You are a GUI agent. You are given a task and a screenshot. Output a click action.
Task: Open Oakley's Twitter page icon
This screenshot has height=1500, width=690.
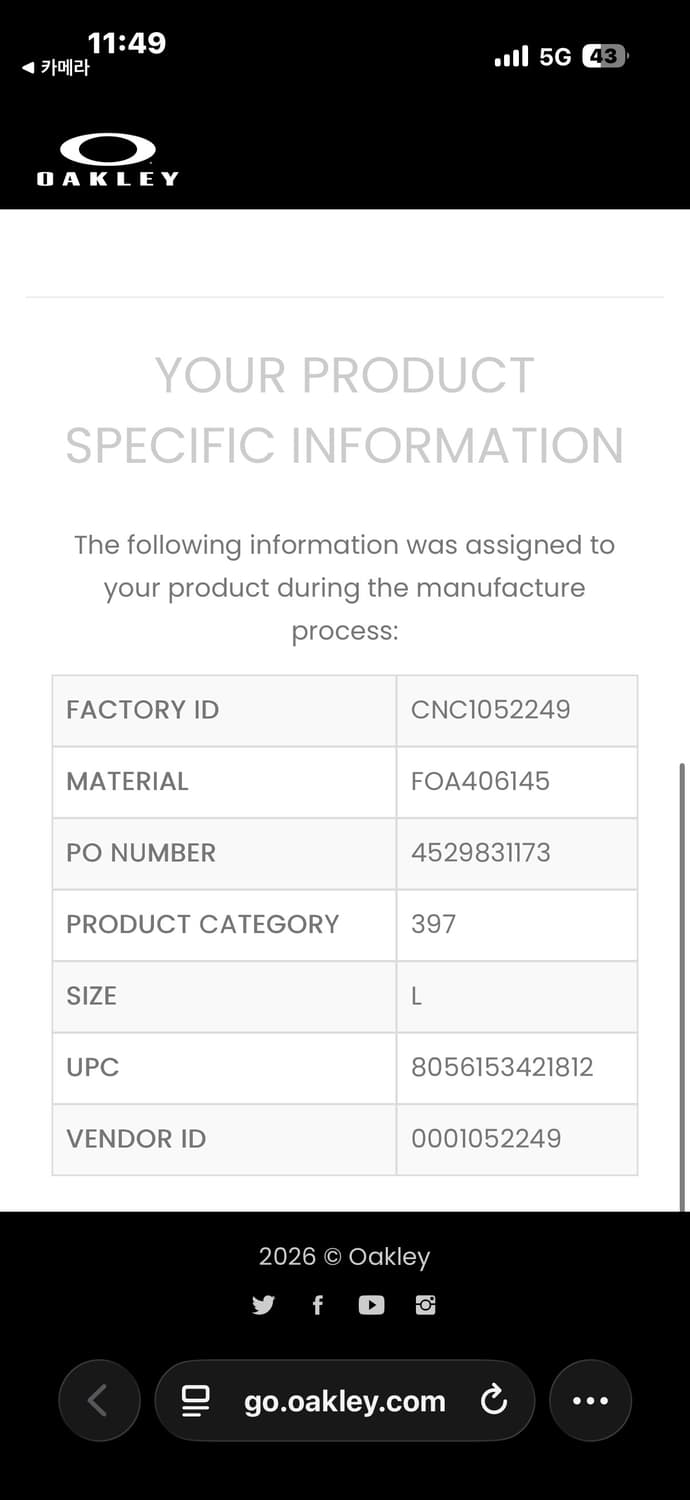263,1305
